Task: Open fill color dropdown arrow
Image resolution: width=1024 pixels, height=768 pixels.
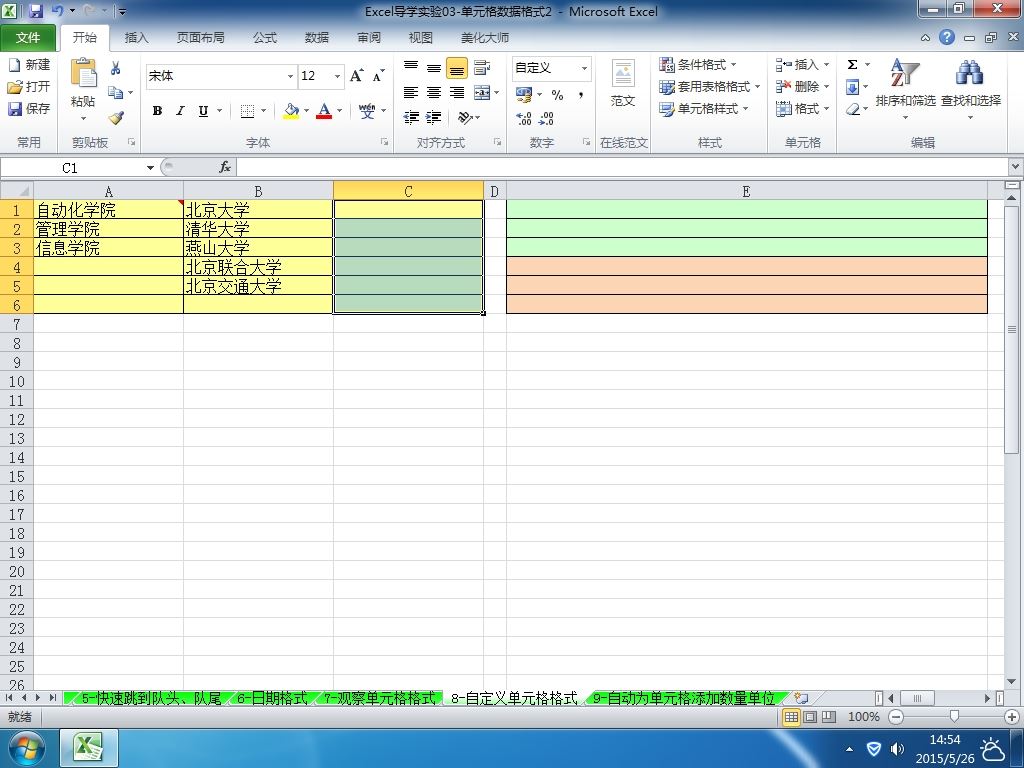Action: (x=306, y=111)
